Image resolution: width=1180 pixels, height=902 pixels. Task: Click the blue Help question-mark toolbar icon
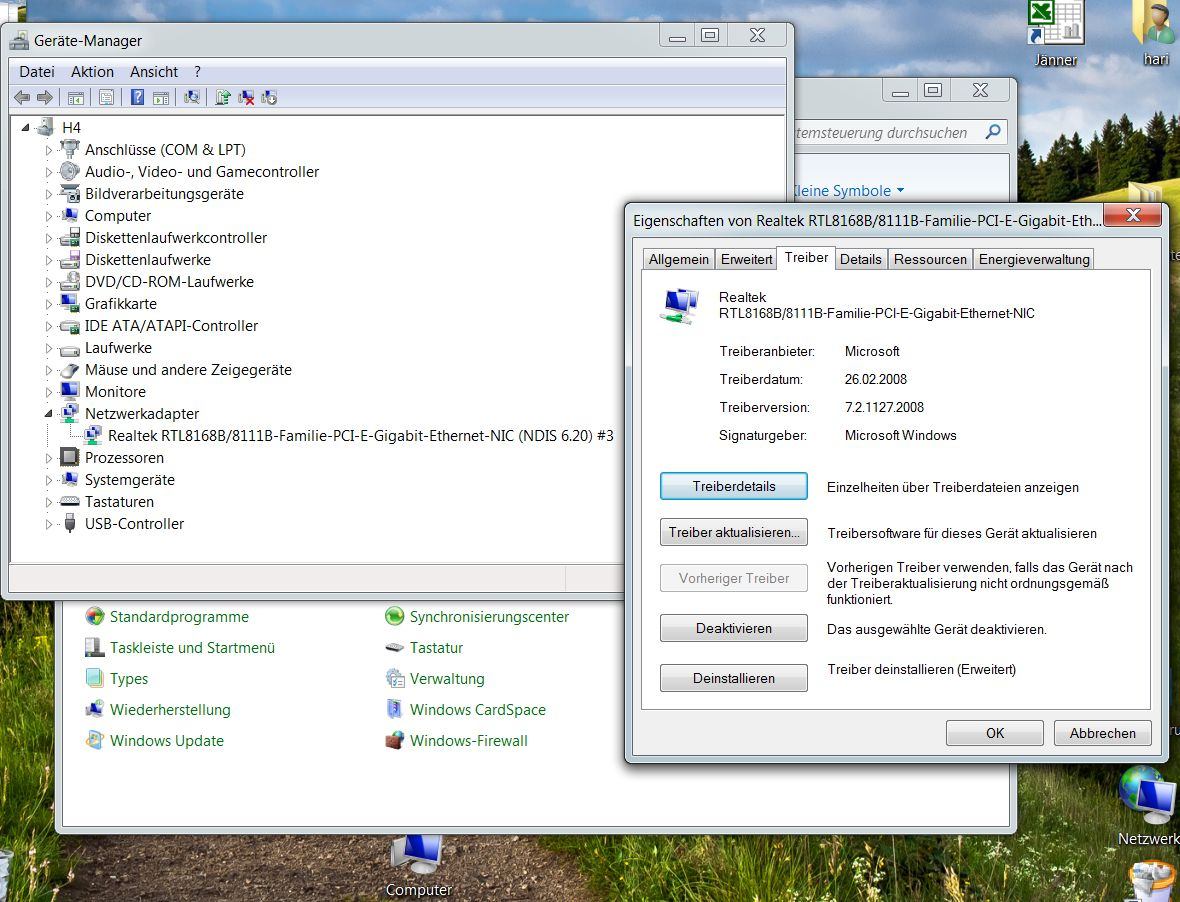tap(137, 97)
